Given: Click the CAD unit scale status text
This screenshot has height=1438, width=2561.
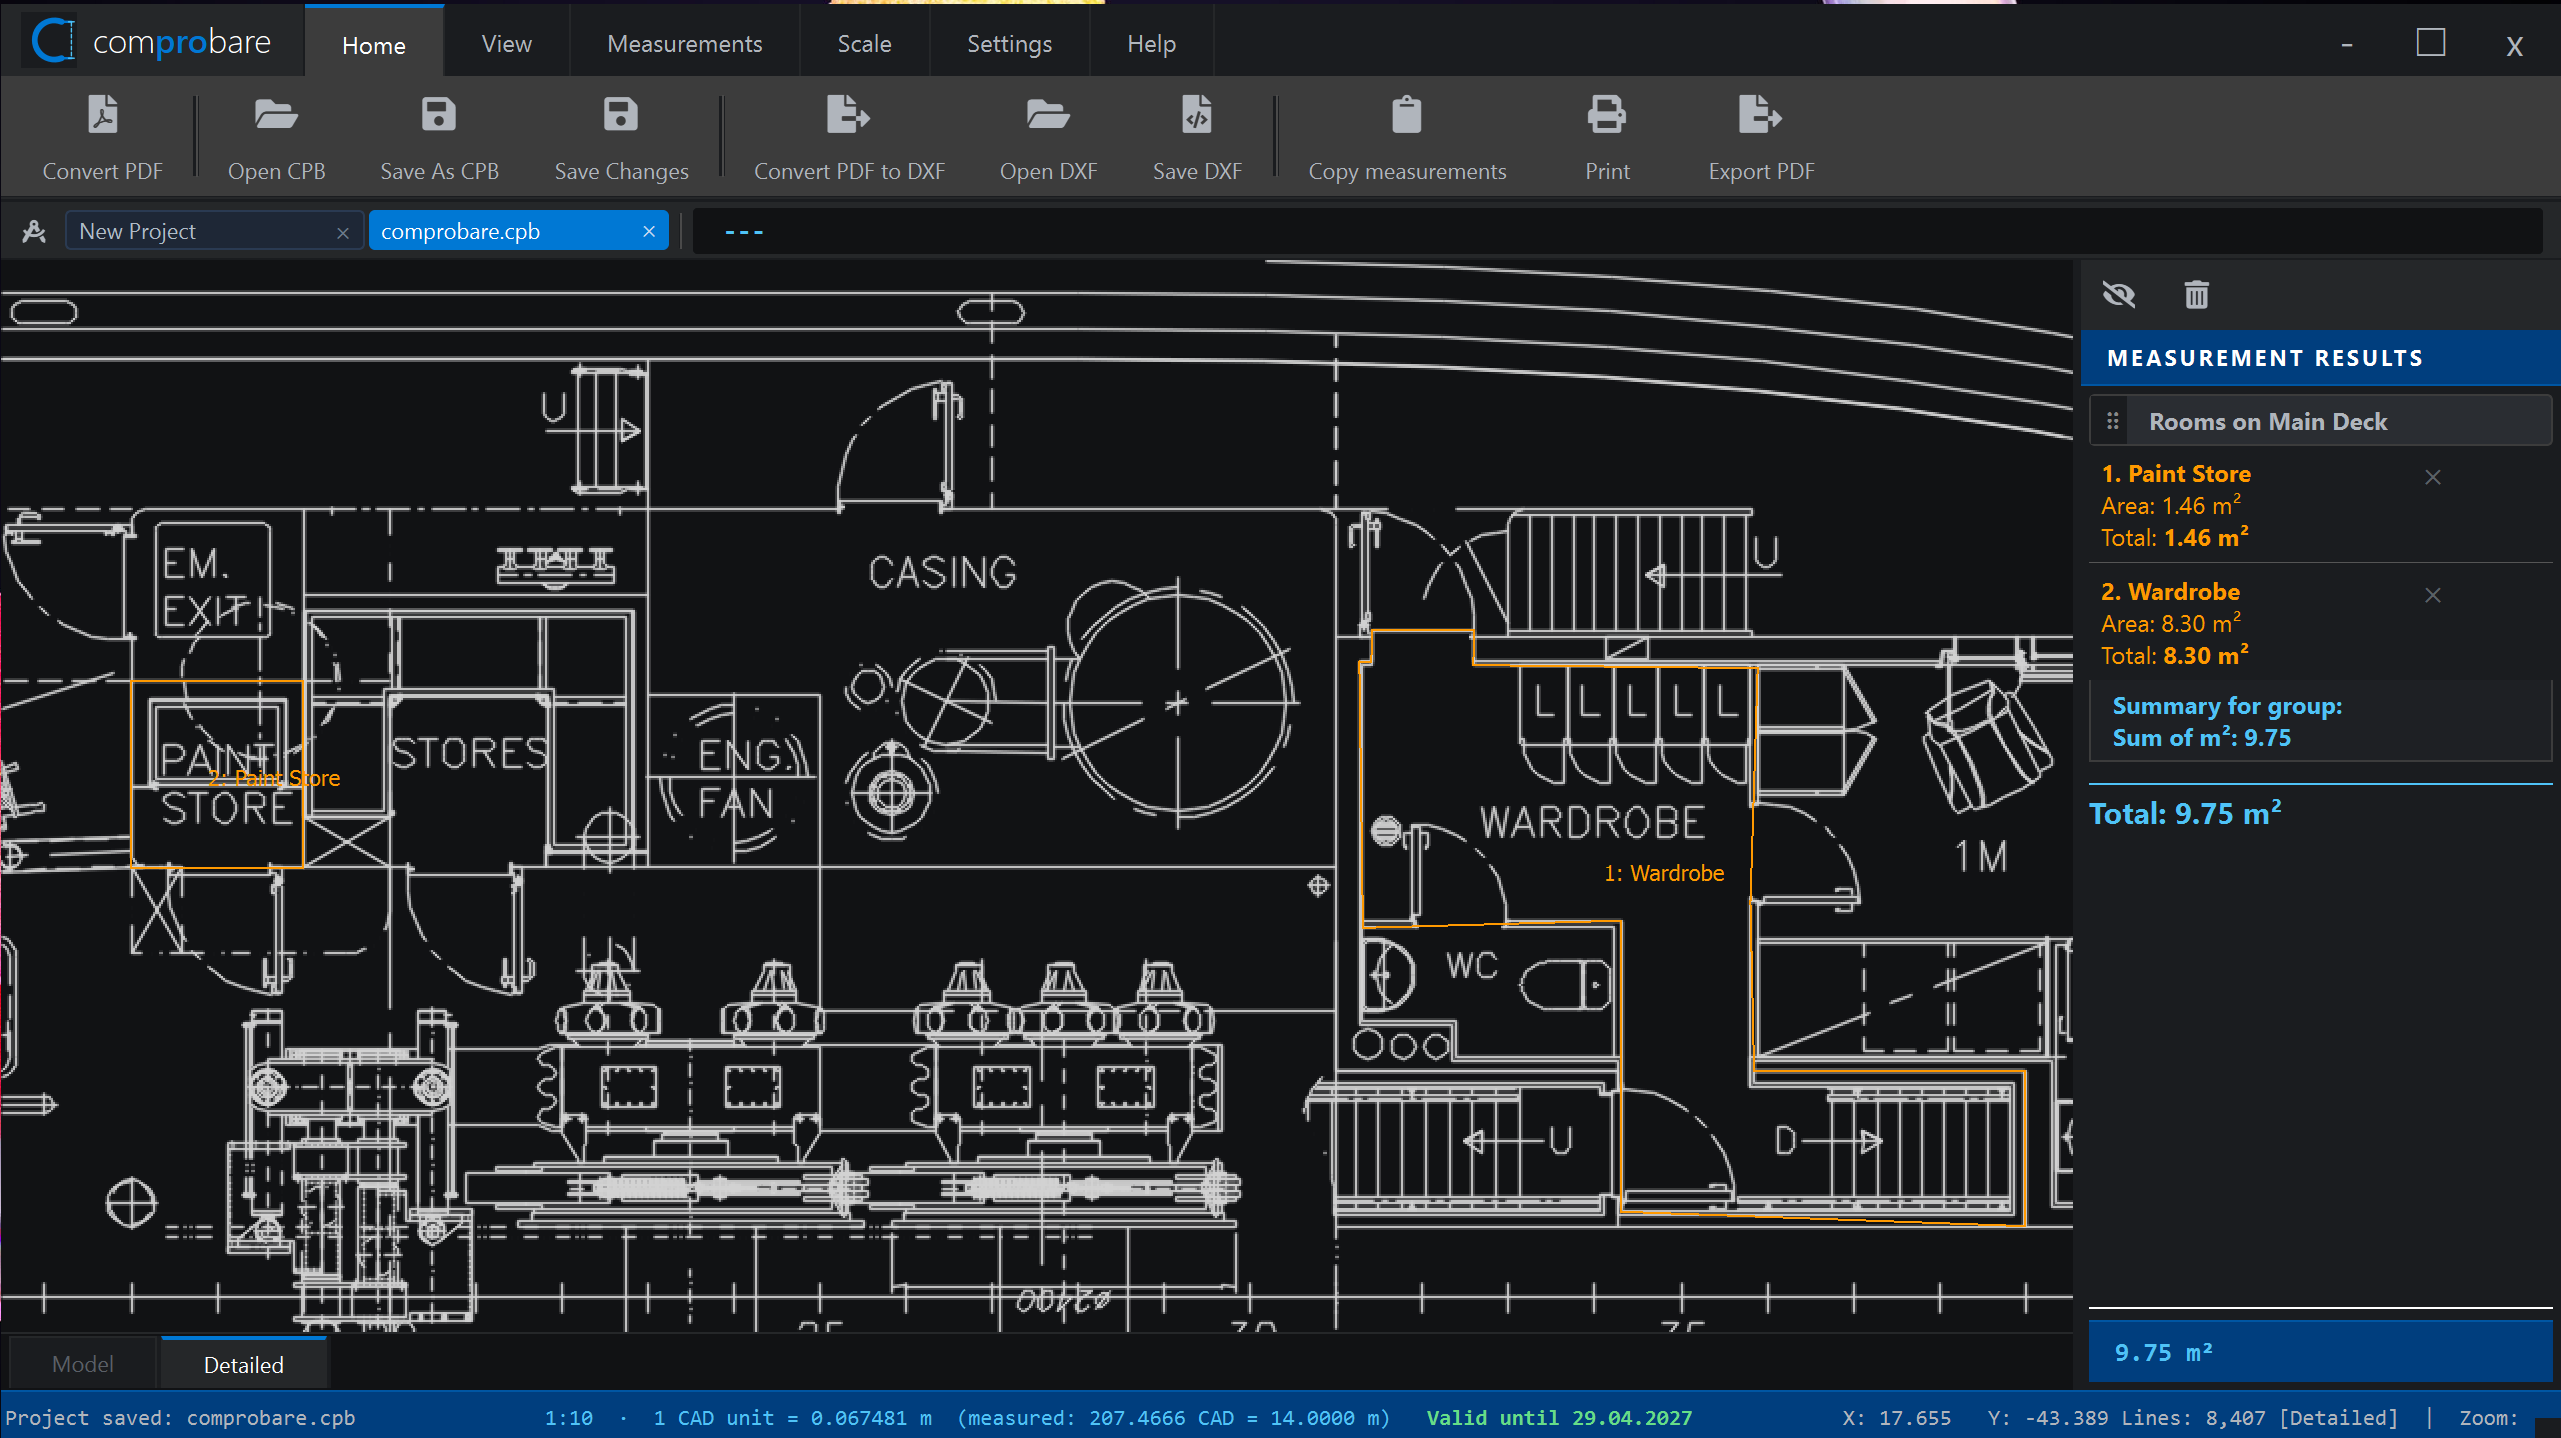Looking at the screenshot, I should pos(1021,1418).
